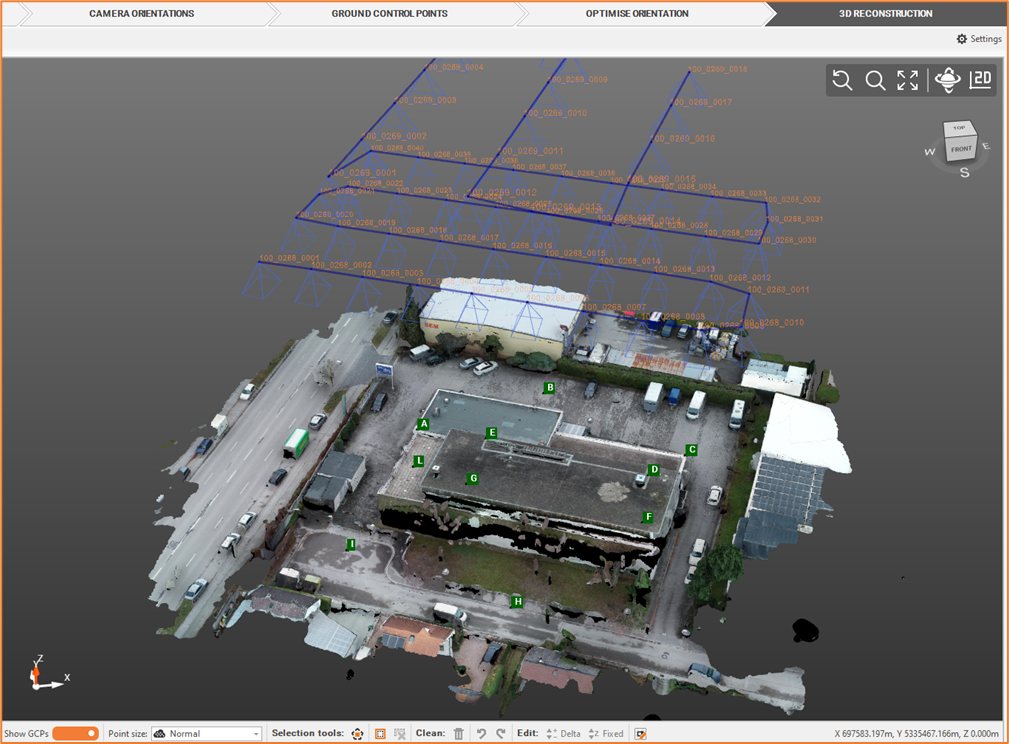Image resolution: width=1009 pixels, height=744 pixels.
Task: Switch to the 2D view mode
Action: click(x=981, y=81)
